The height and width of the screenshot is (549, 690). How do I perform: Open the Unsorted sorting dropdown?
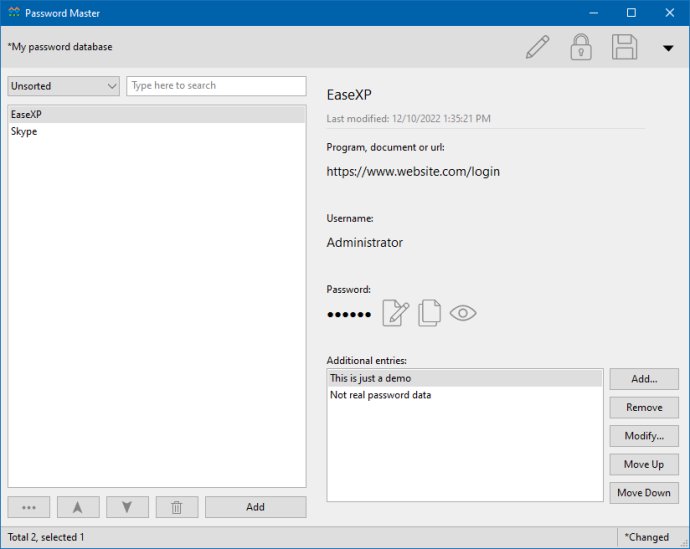pos(63,86)
